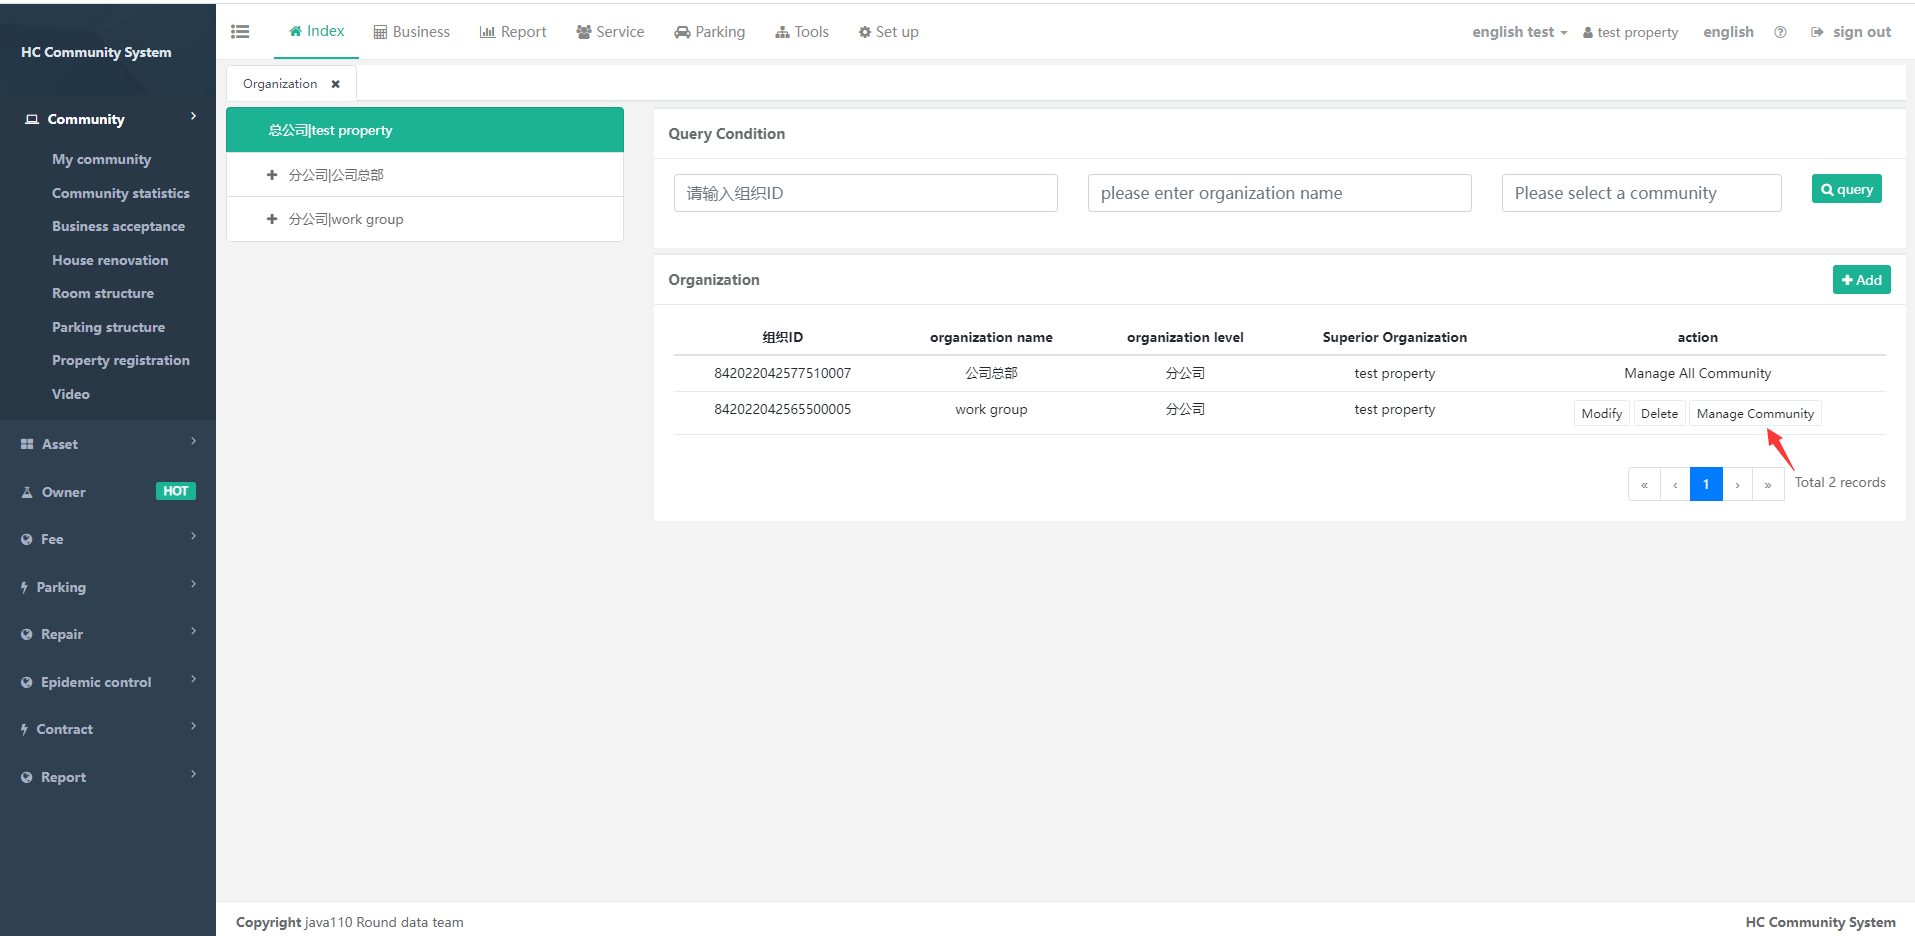This screenshot has height=936, width=1915.
Task: Select 总公司|test property tree root
Action: [425, 130]
